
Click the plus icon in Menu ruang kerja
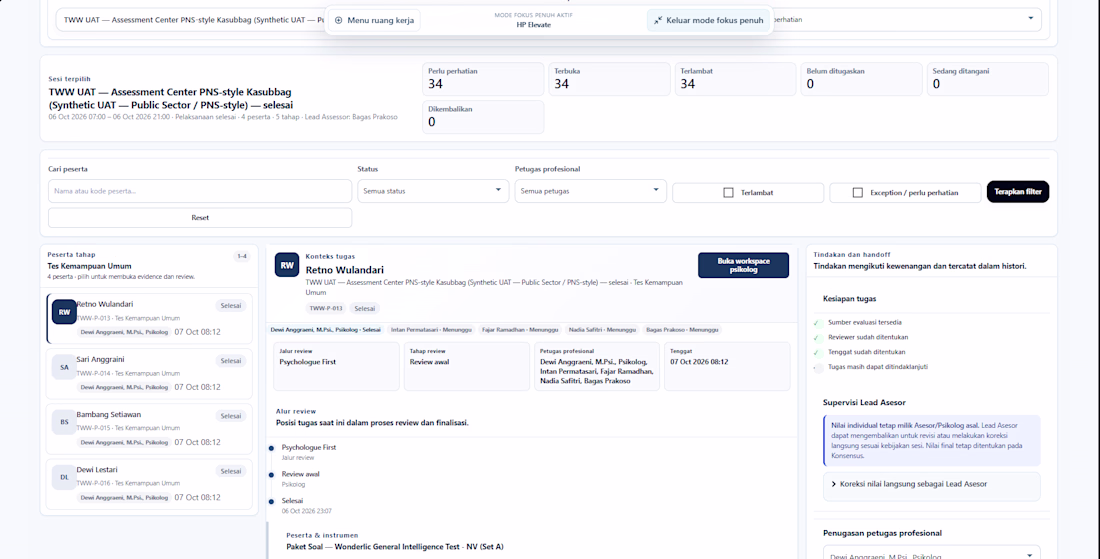339,20
